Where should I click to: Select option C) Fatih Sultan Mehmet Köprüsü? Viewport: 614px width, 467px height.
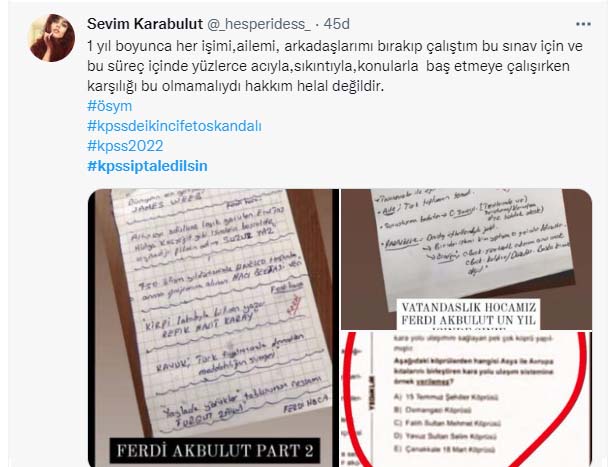(x=447, y=423)
